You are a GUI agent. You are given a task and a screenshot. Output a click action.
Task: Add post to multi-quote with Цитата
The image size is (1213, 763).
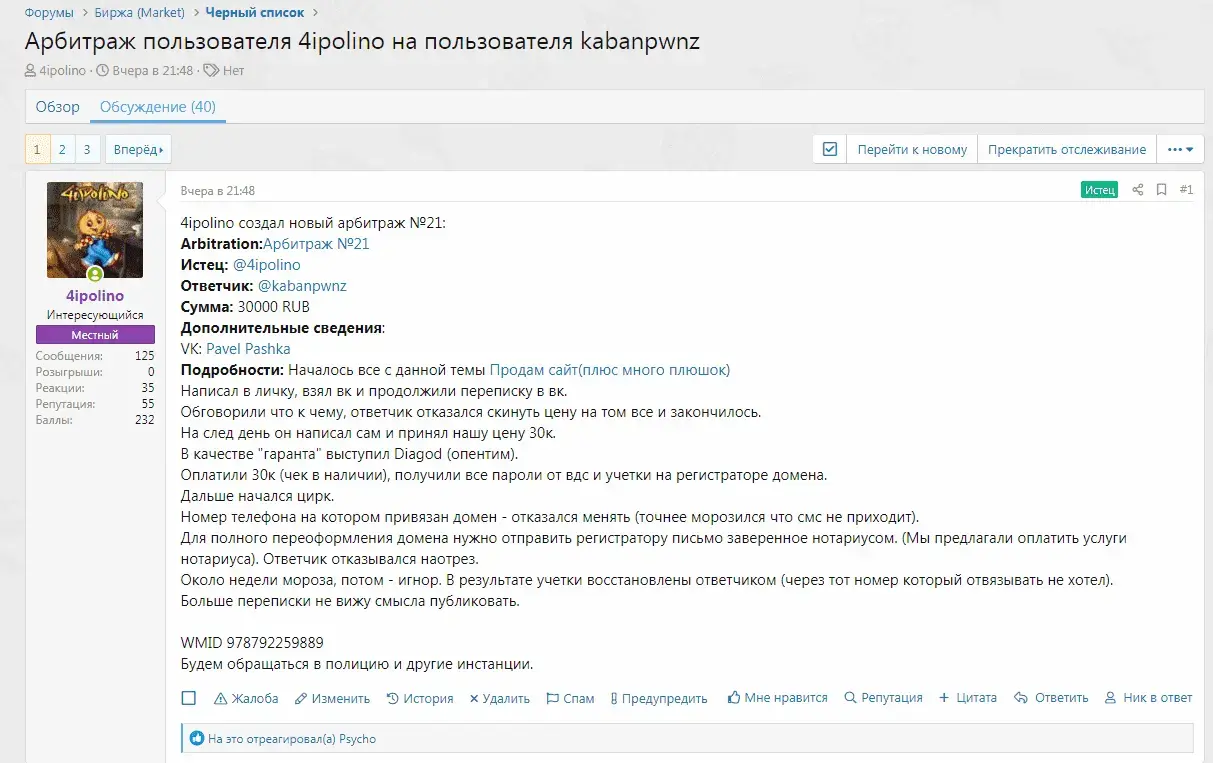[968, 698]
